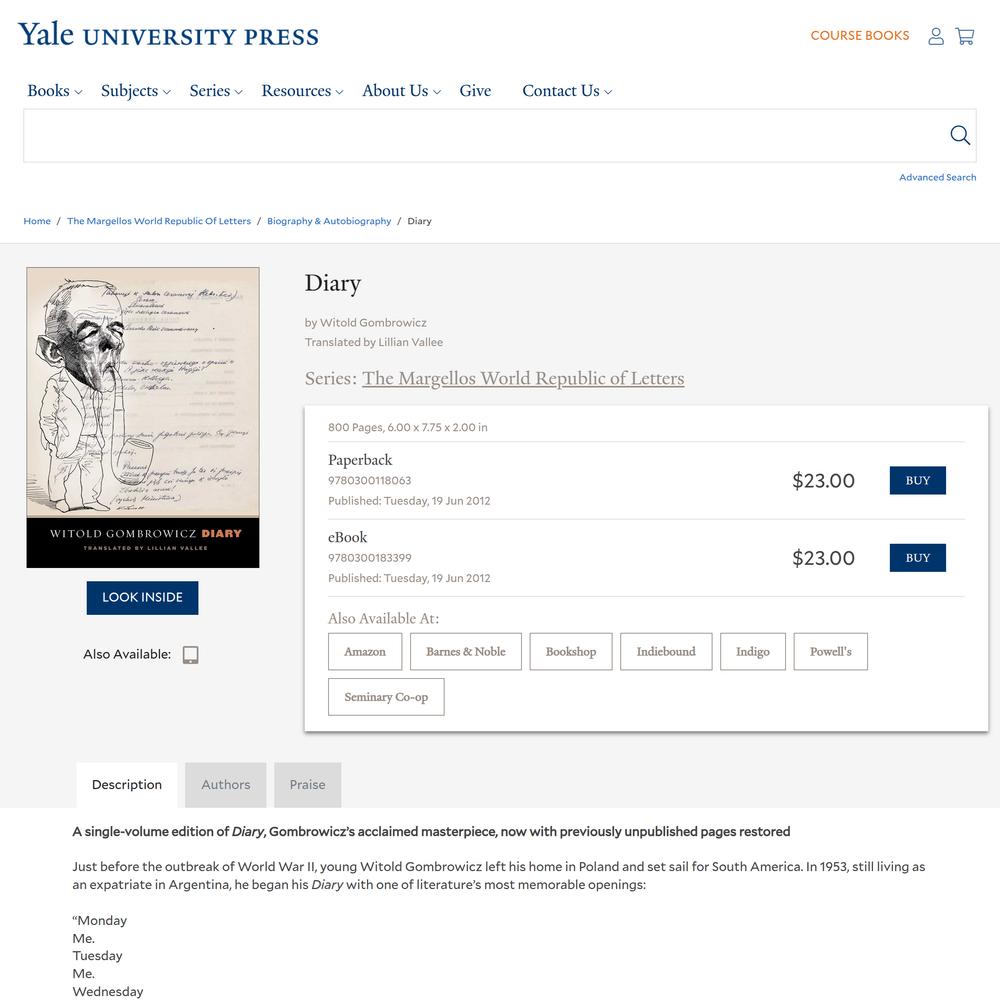Expand the Books dropdown menu

tap(55, 91)
